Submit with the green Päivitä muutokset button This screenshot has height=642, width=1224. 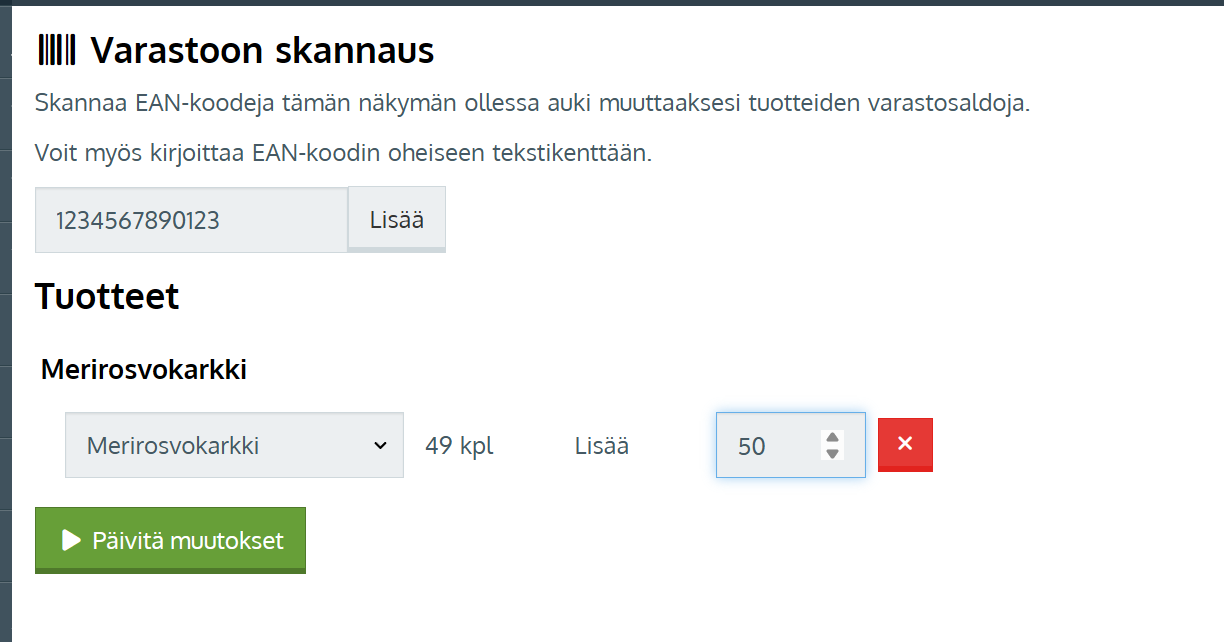tap(170, 541)
